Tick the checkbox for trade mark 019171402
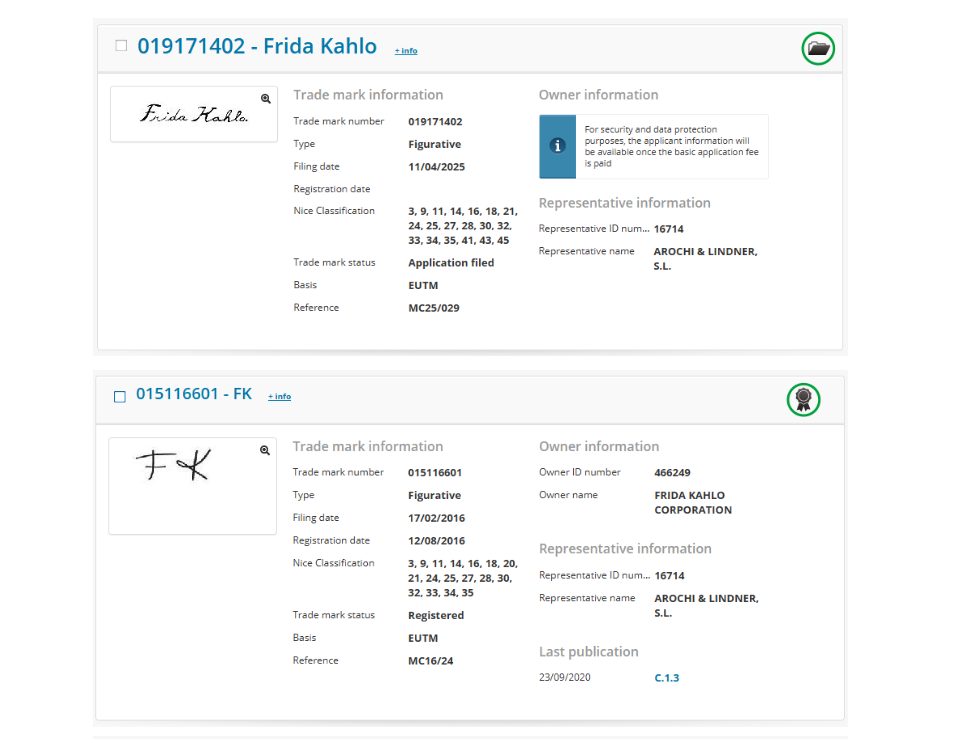The image size is (958, 739). click(x=121, y=45)
